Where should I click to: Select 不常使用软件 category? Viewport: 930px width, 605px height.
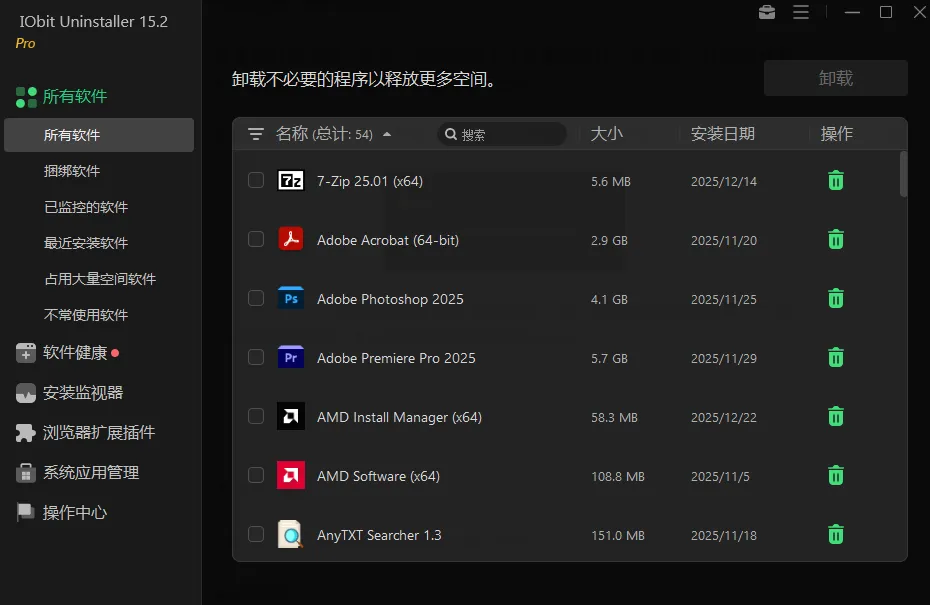pos(86,315)
